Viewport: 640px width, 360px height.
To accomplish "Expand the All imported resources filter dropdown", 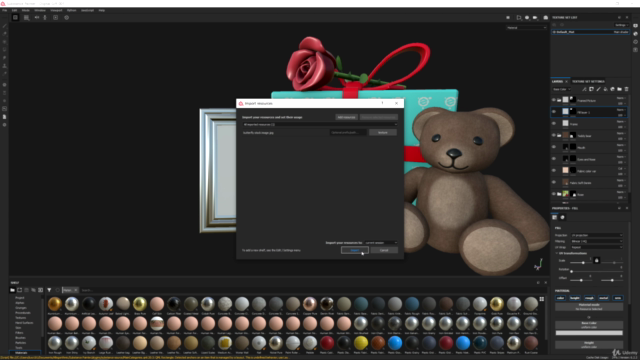I will pos(320,124).
